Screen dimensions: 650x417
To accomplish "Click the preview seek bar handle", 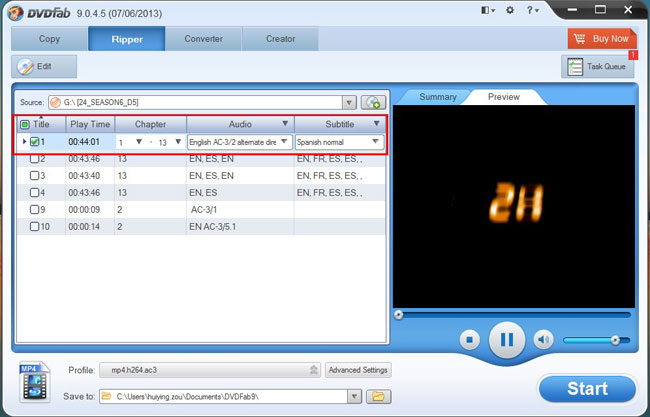I will click(399, 315).
